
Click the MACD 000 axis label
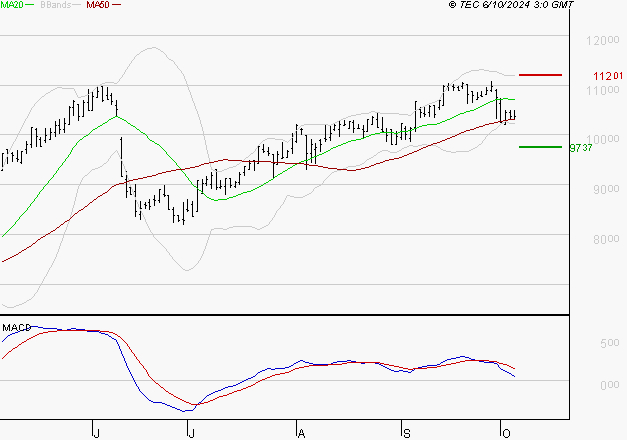[609, 385]
